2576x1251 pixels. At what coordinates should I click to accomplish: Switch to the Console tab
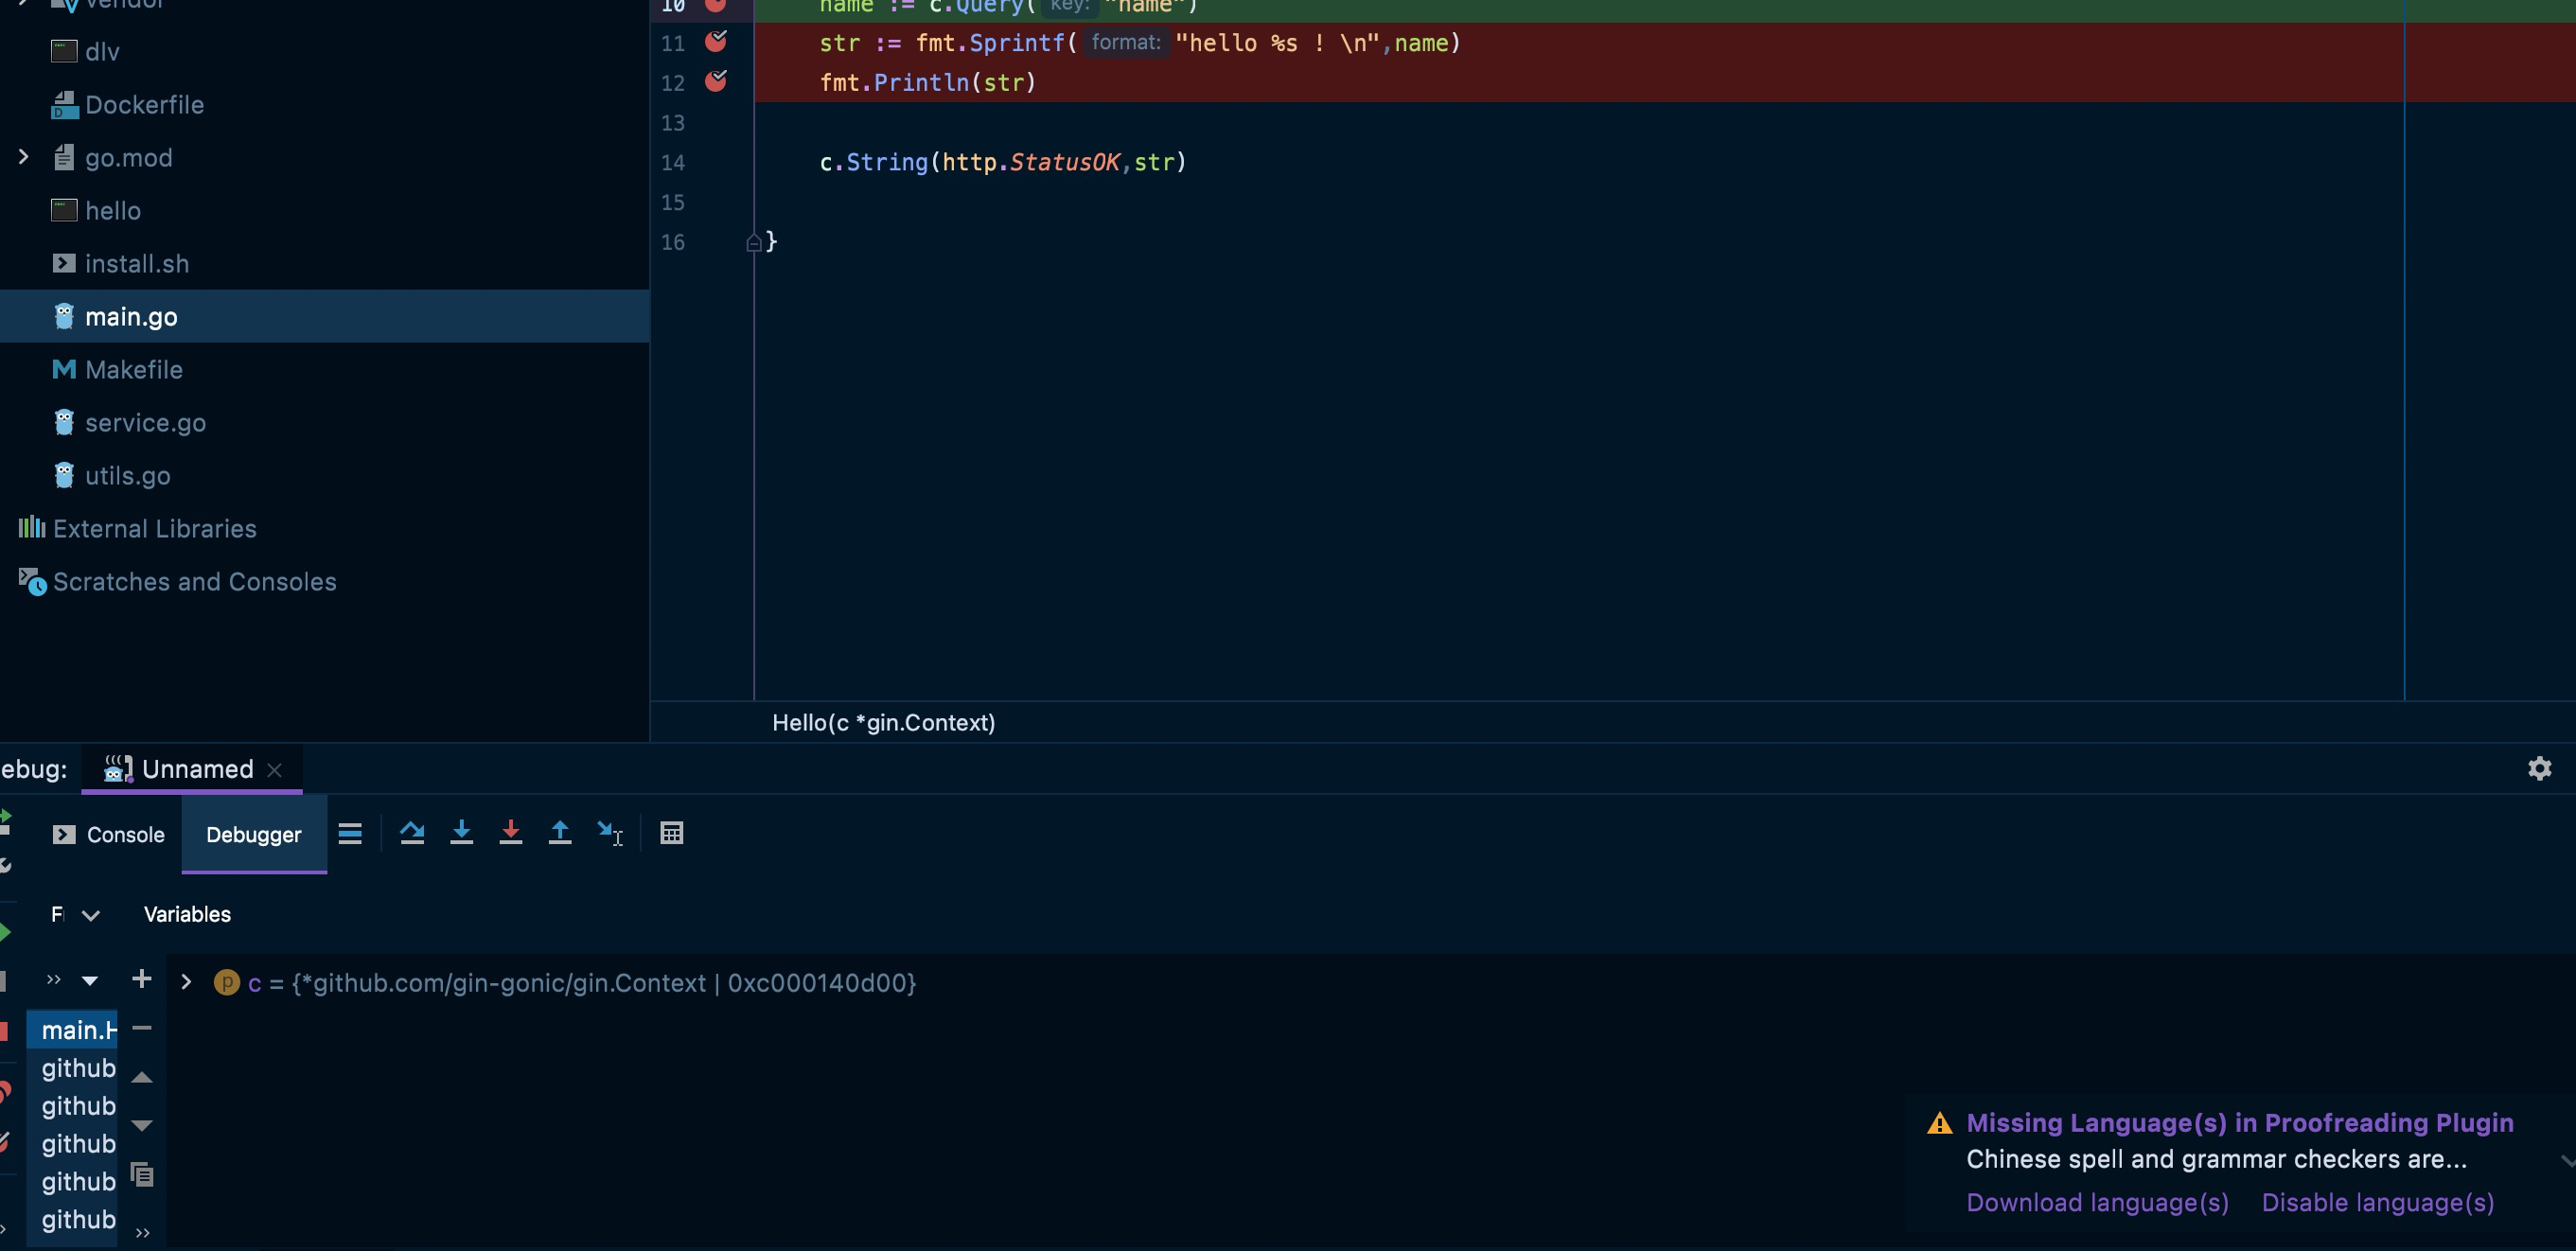pyautogui.click(x=109, y=834)
